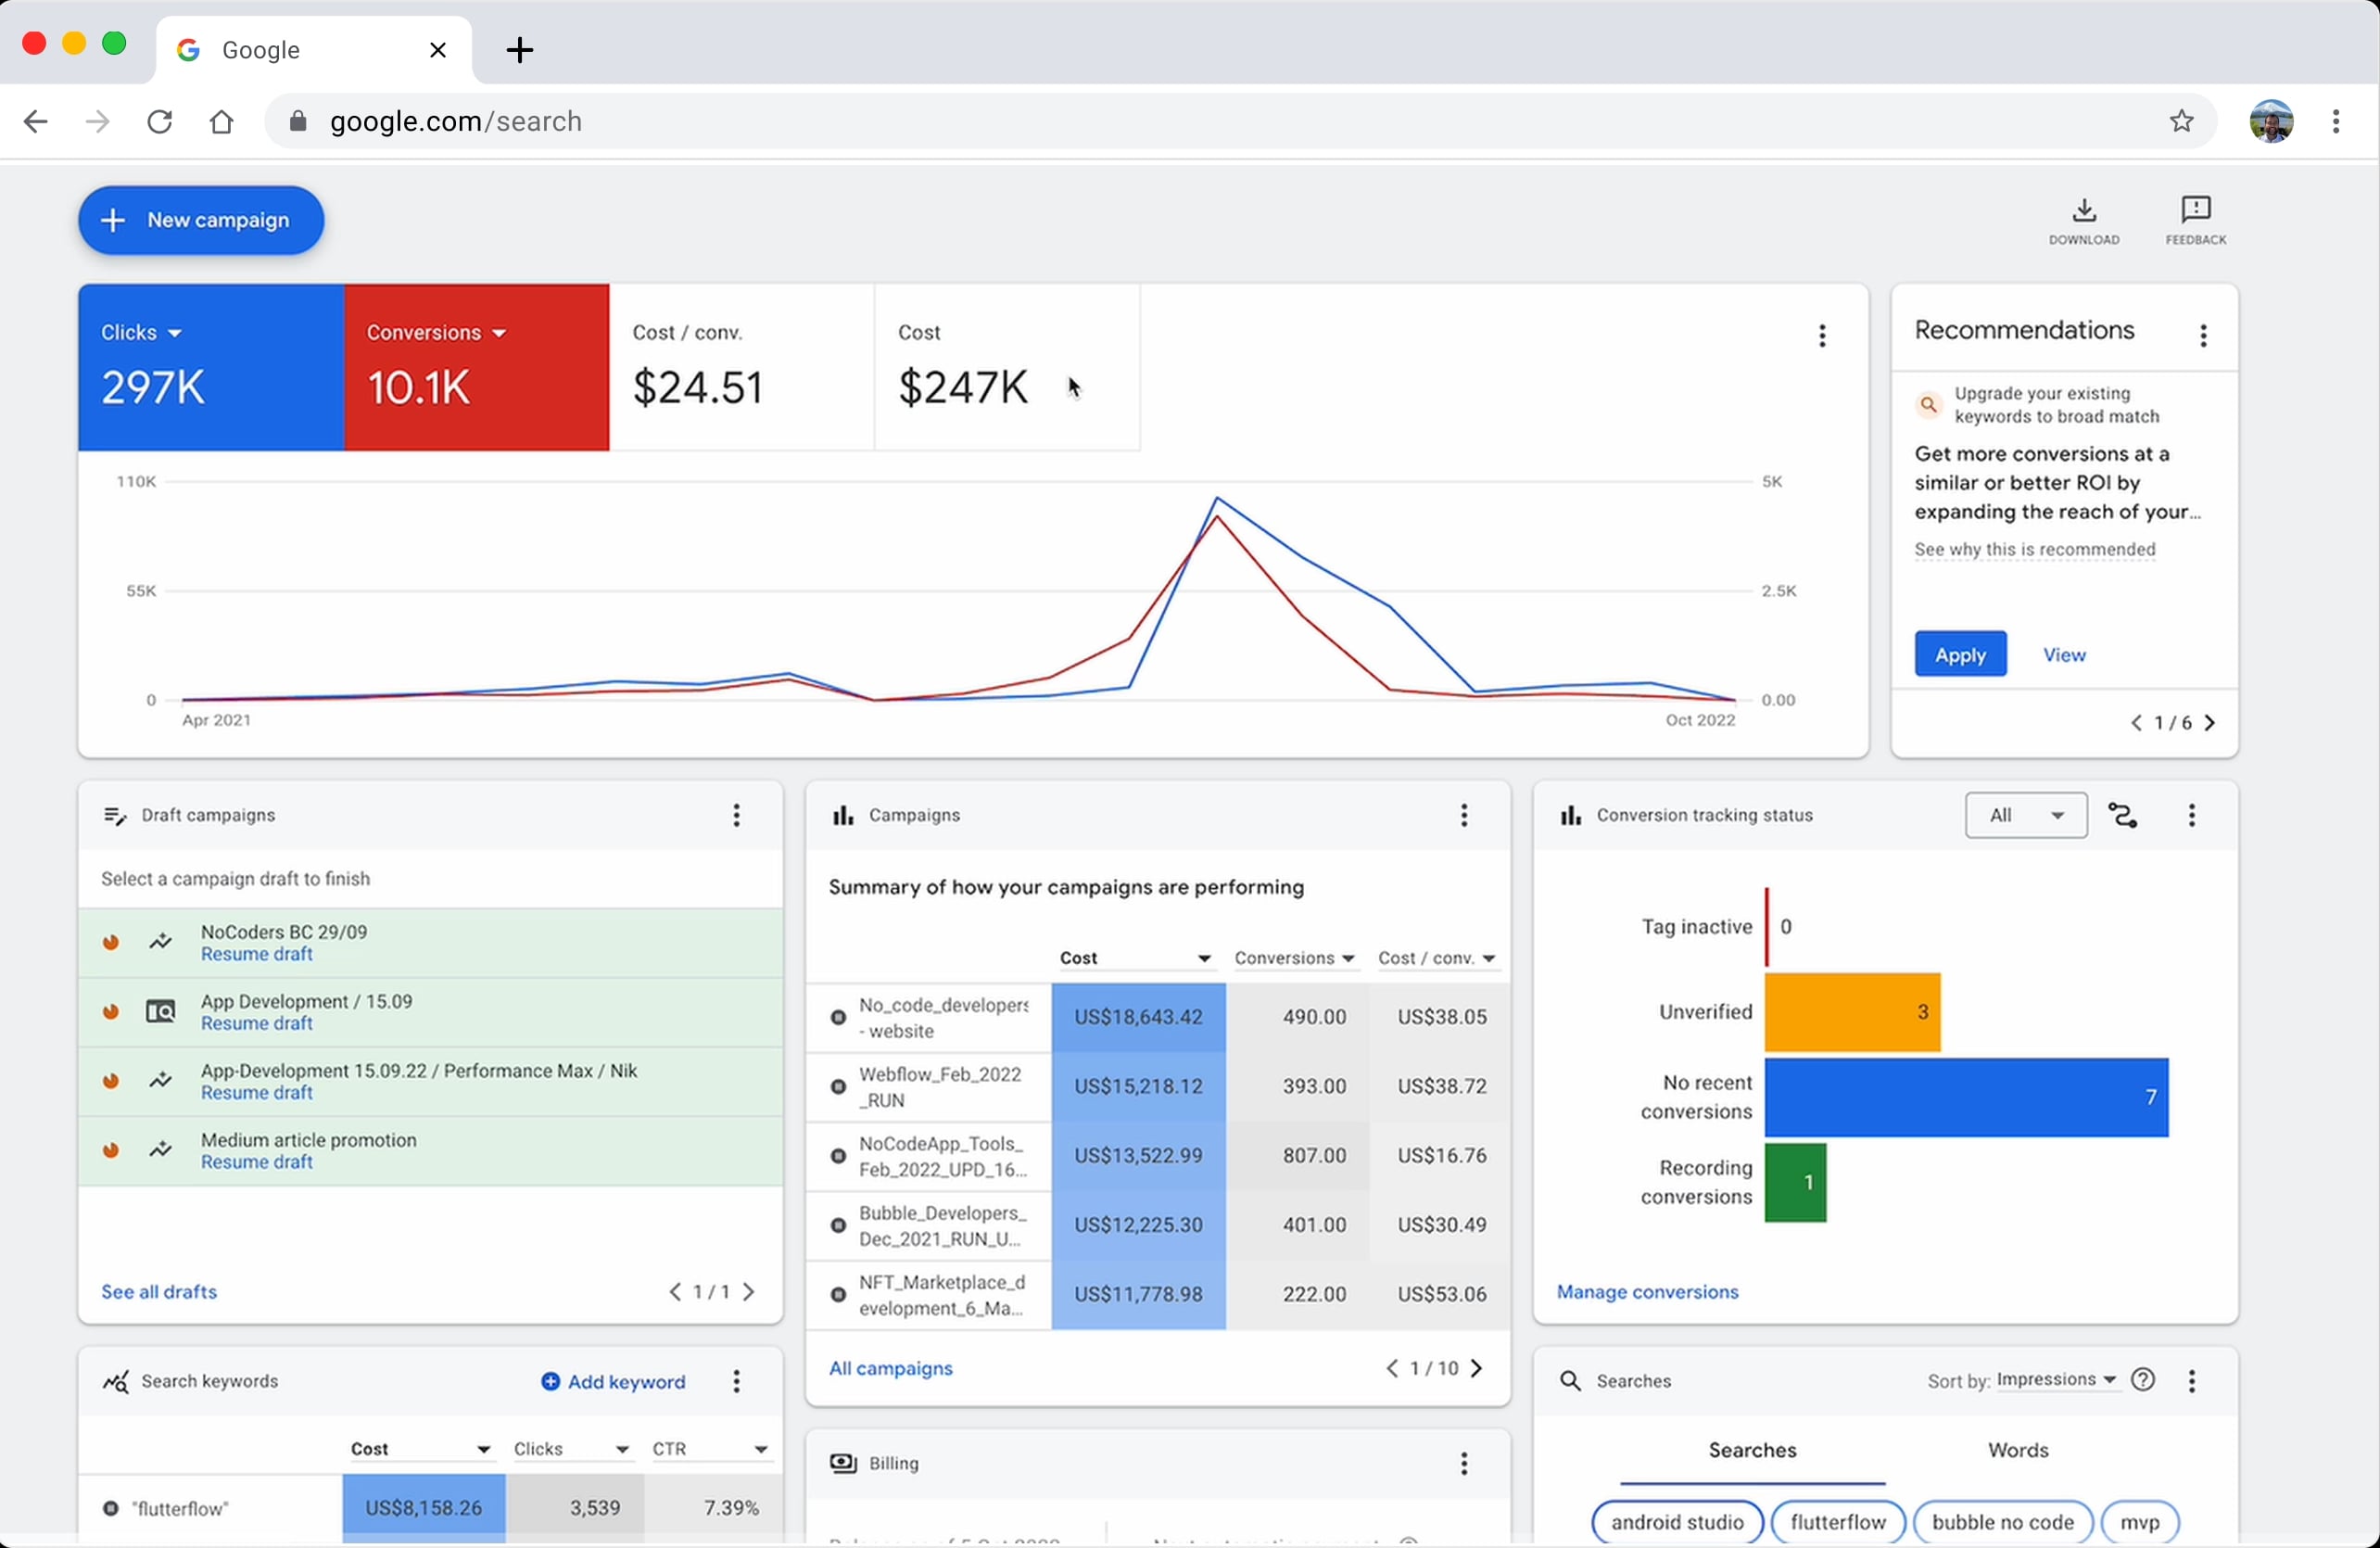Open Search keywords card more options
2380x1548 pixels.
(736, 1381)
